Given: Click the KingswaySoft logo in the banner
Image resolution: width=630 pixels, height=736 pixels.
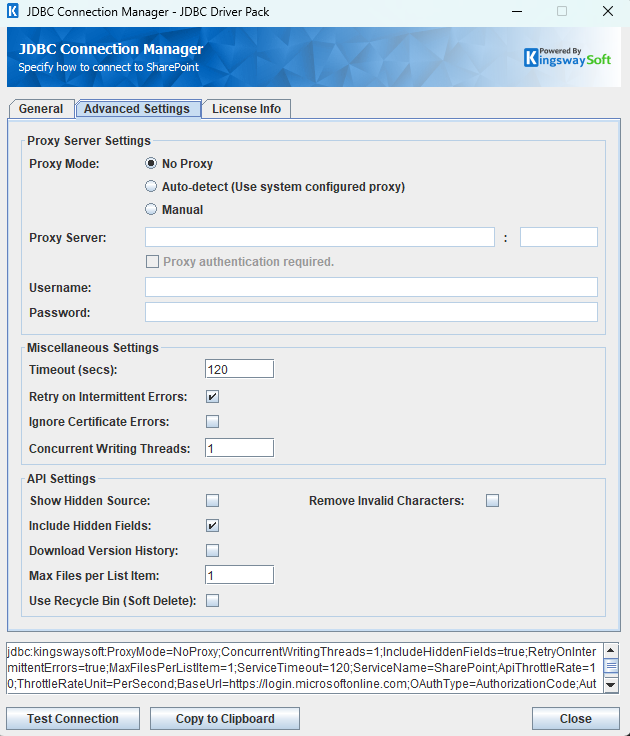Looking at the screenshot, I should pyautogui.click(x=567, y=57).
